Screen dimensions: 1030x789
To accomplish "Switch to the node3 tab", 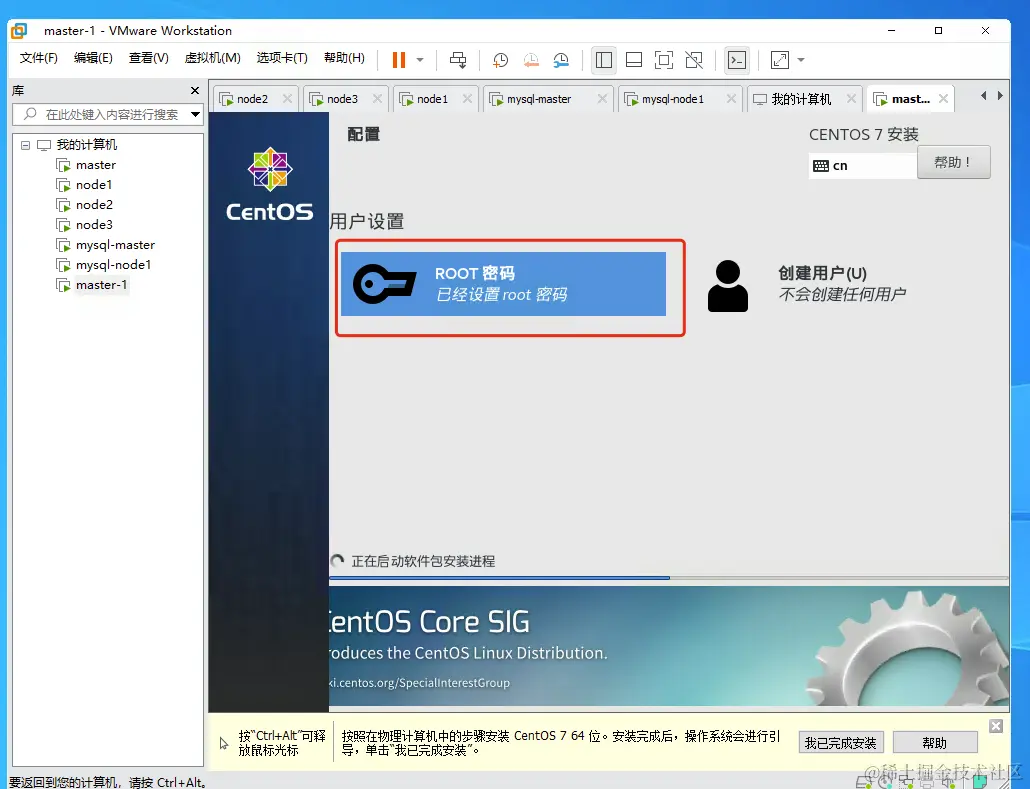I will [x=342, y=99].
